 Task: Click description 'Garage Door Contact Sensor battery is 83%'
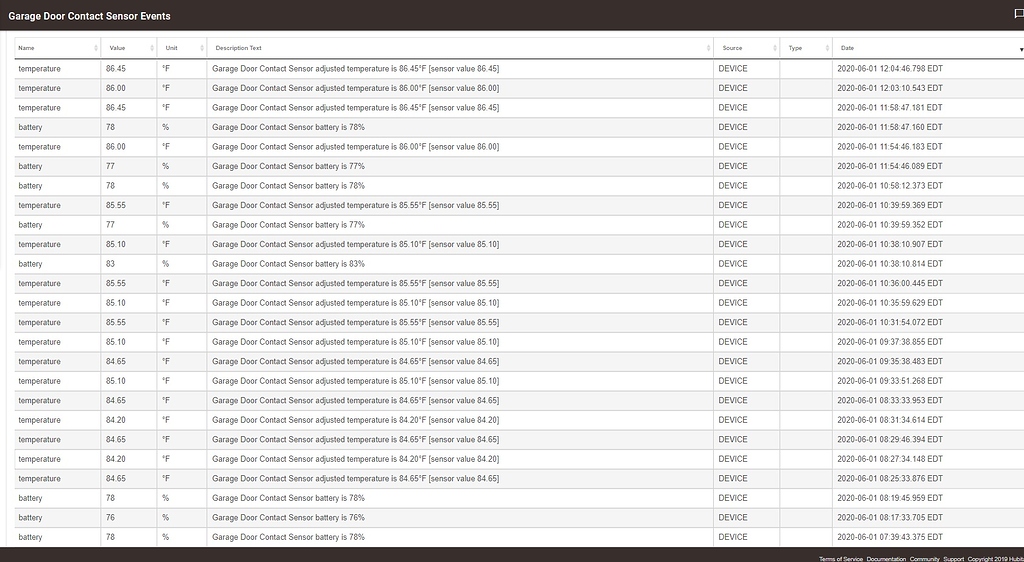pos(288,264)
